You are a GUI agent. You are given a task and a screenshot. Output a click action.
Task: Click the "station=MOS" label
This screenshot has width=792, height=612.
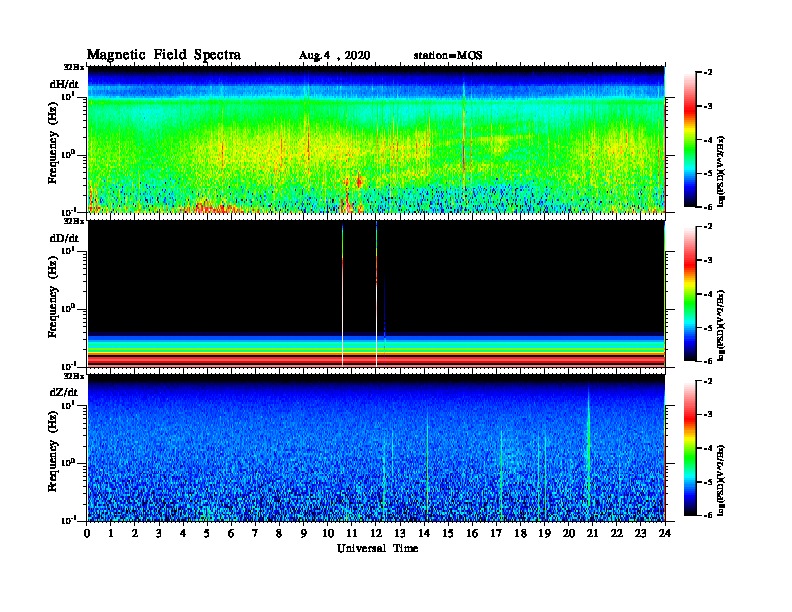pyautogui.click(x=448, y=55)
